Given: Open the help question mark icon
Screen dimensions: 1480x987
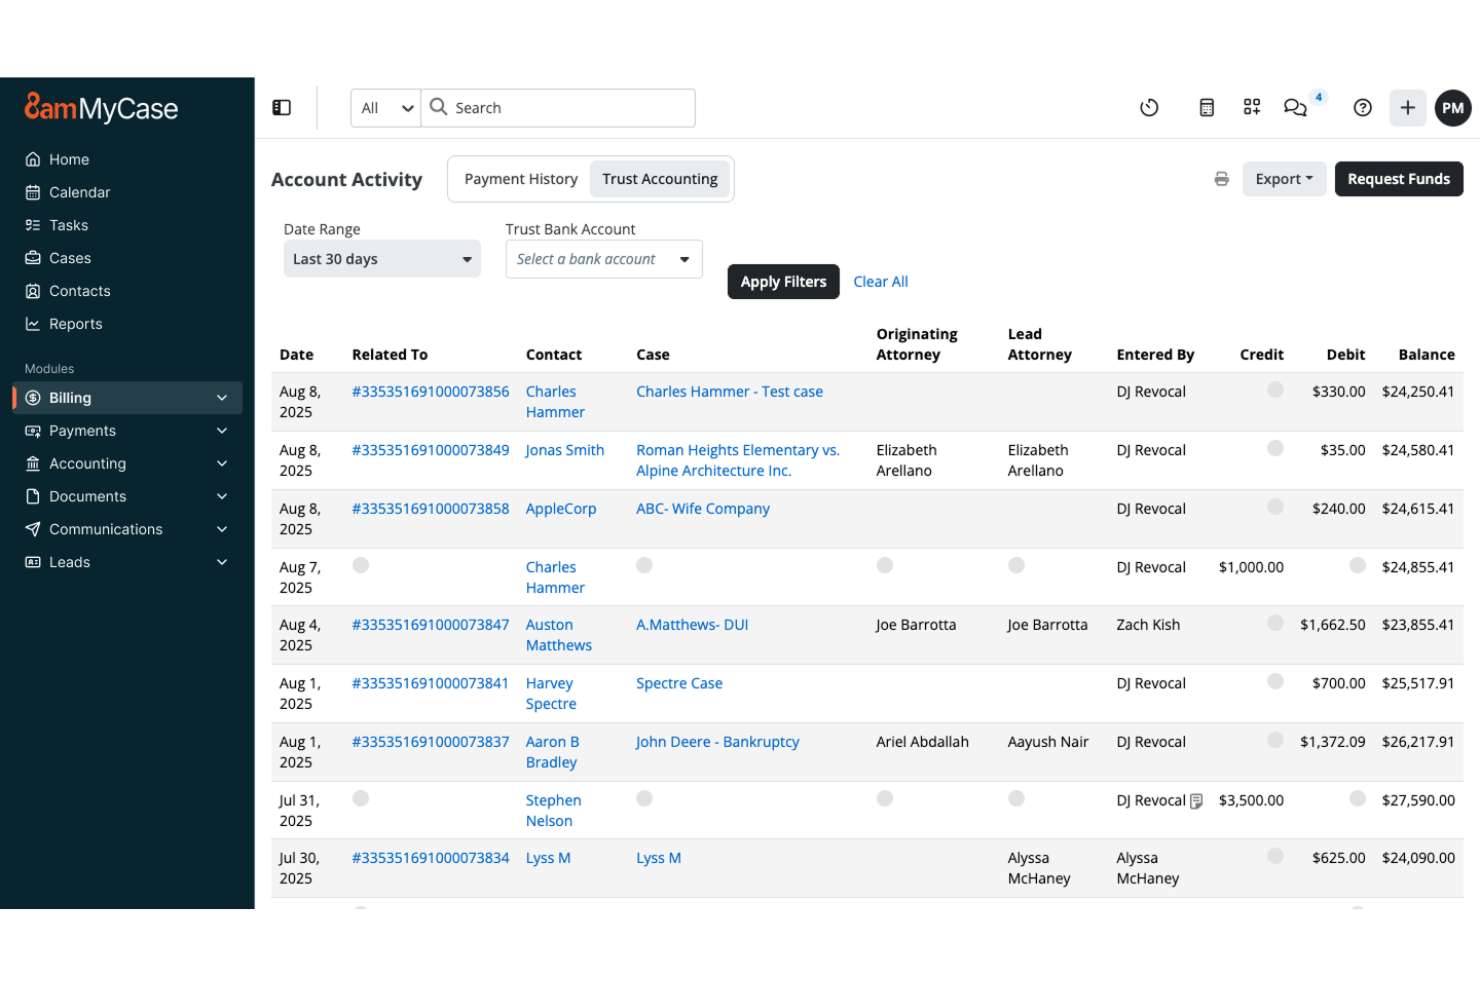Looking at the screenshot, I should coord(1362,107).
